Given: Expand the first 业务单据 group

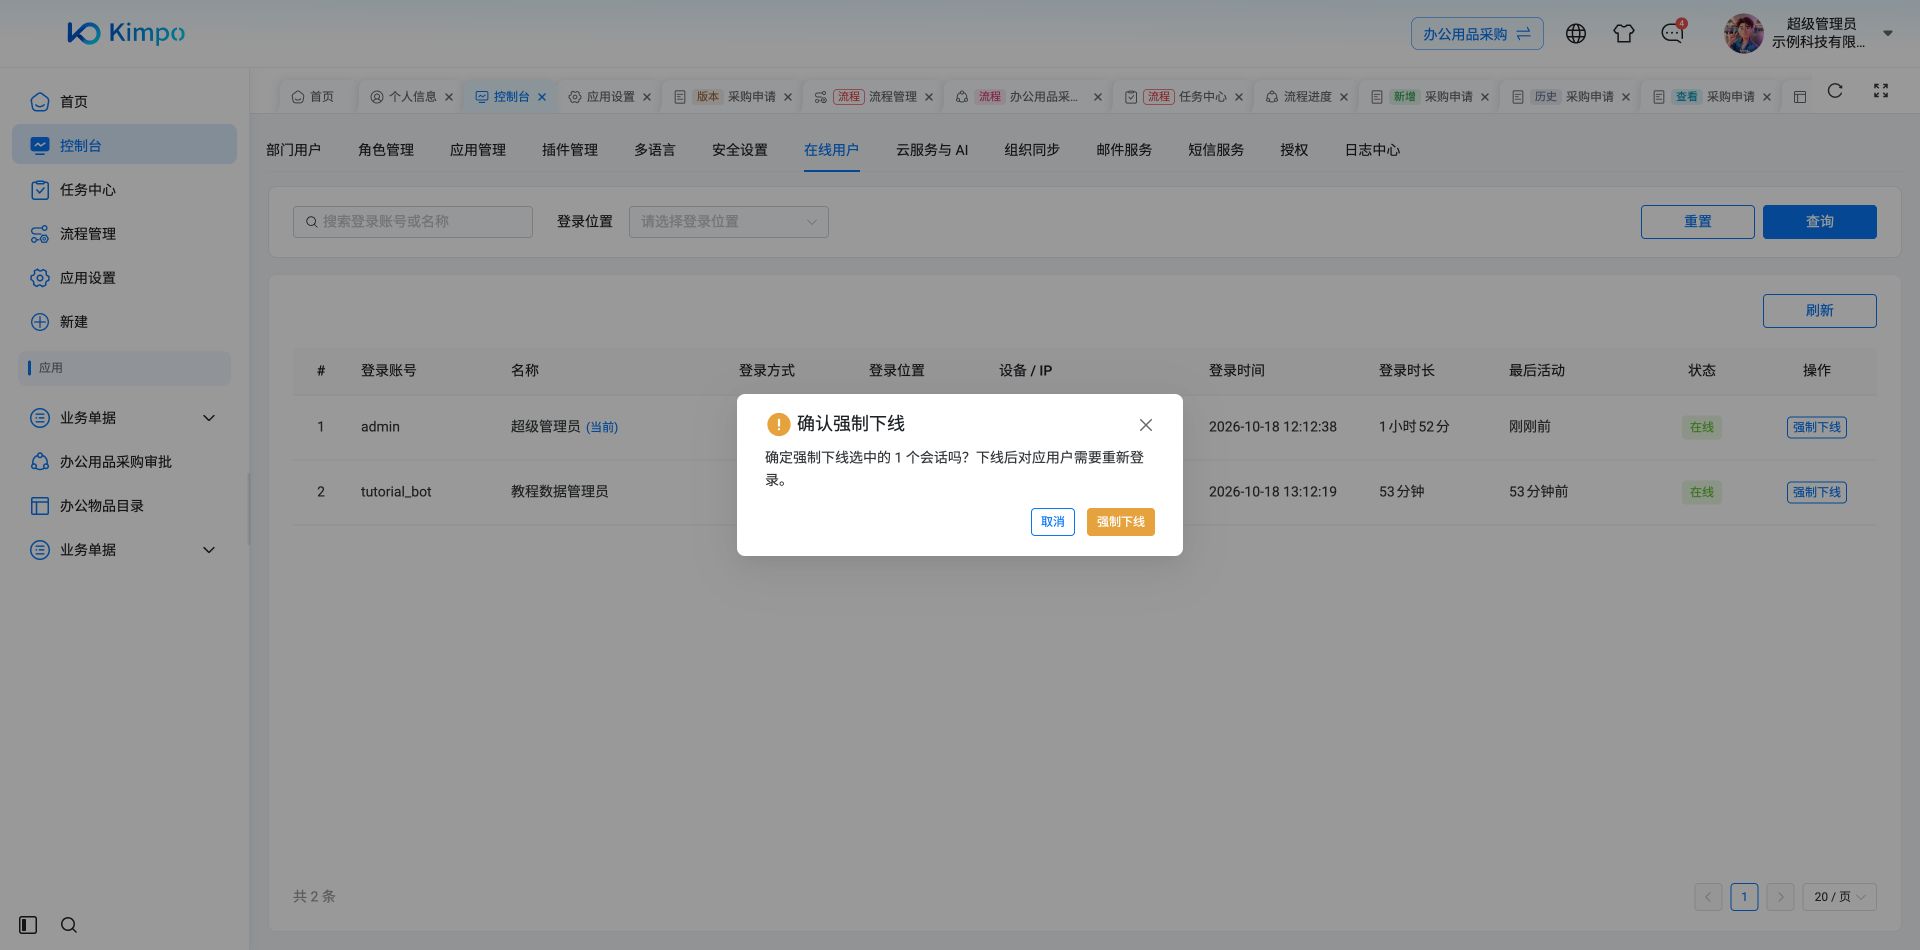Looking at the screenshot, I should tap(124, 417).
